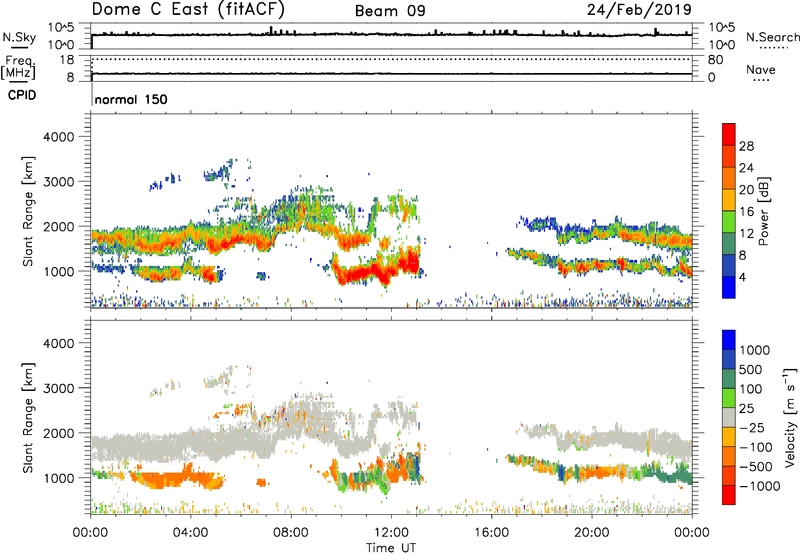
Task: Click the '4' label on Power colorbar
Action: (x=742, y=277)
